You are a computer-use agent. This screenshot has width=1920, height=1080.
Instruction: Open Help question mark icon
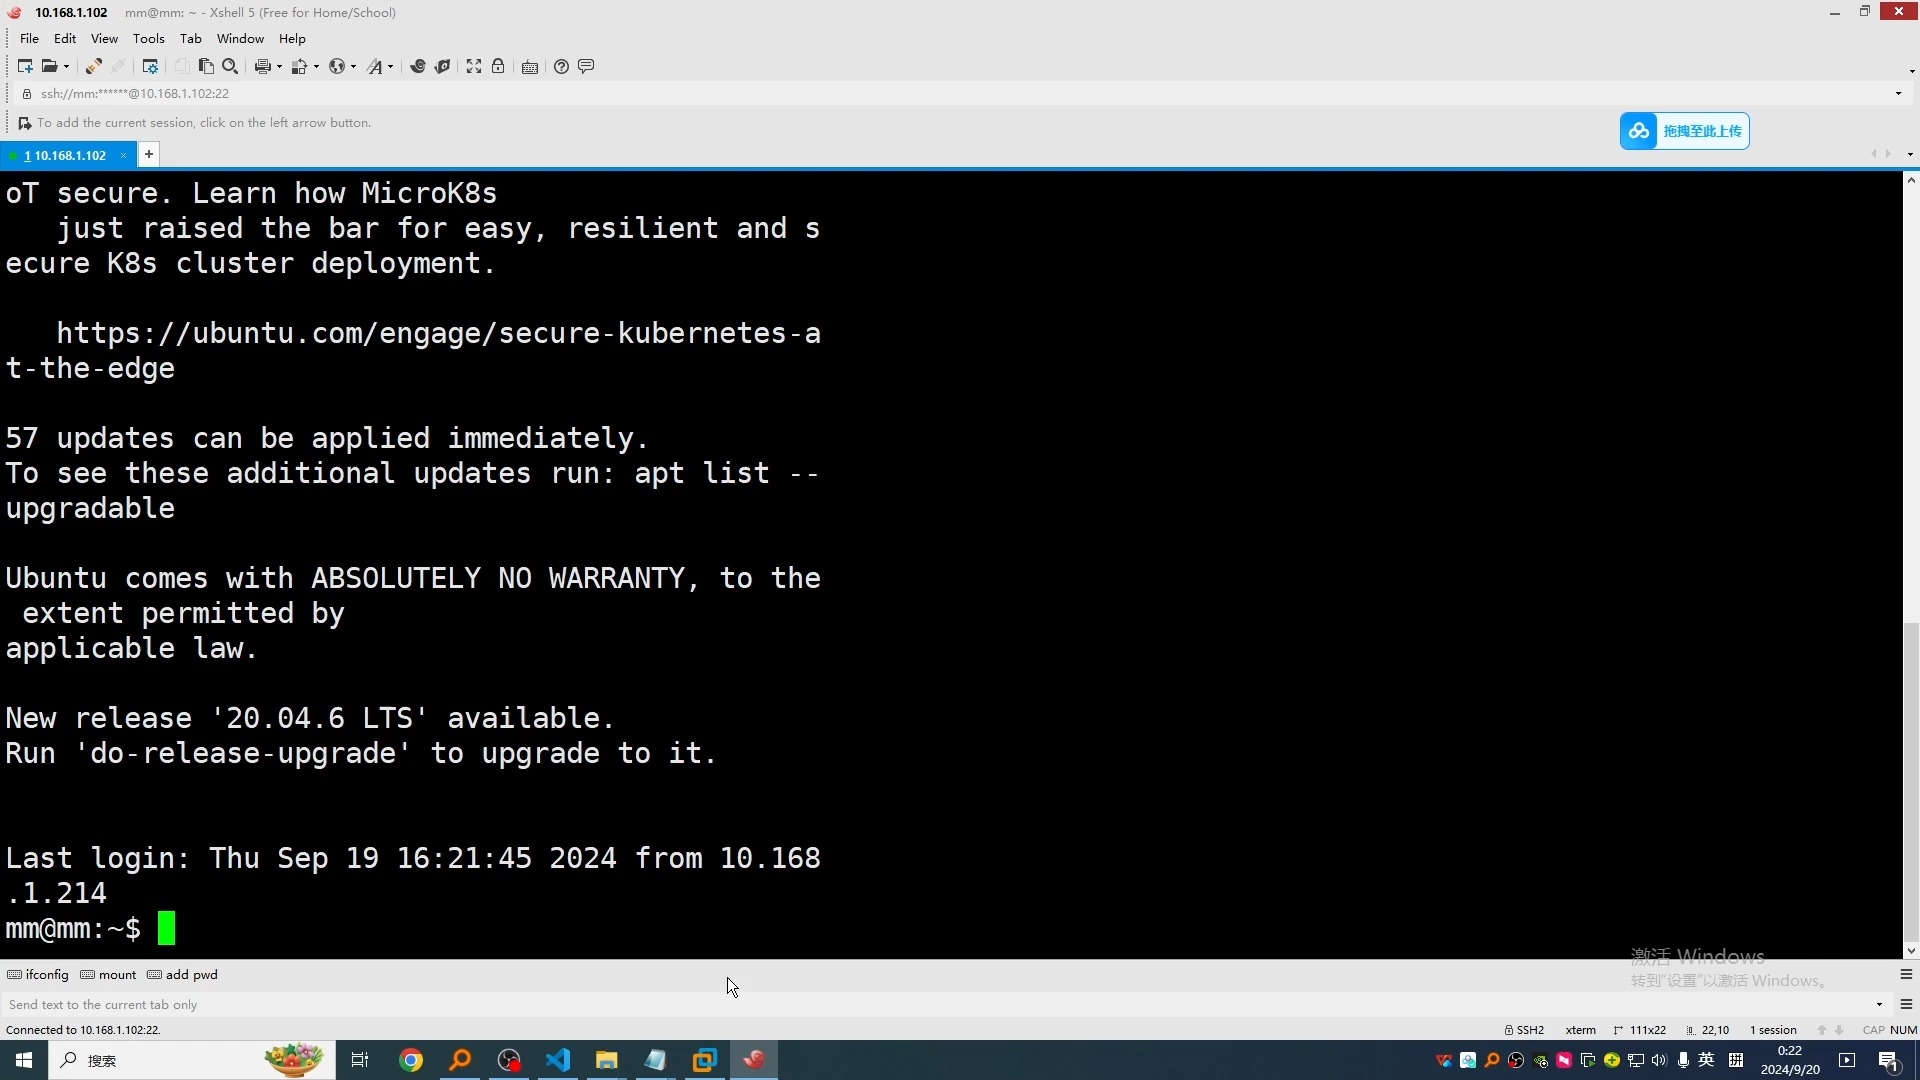561,66
